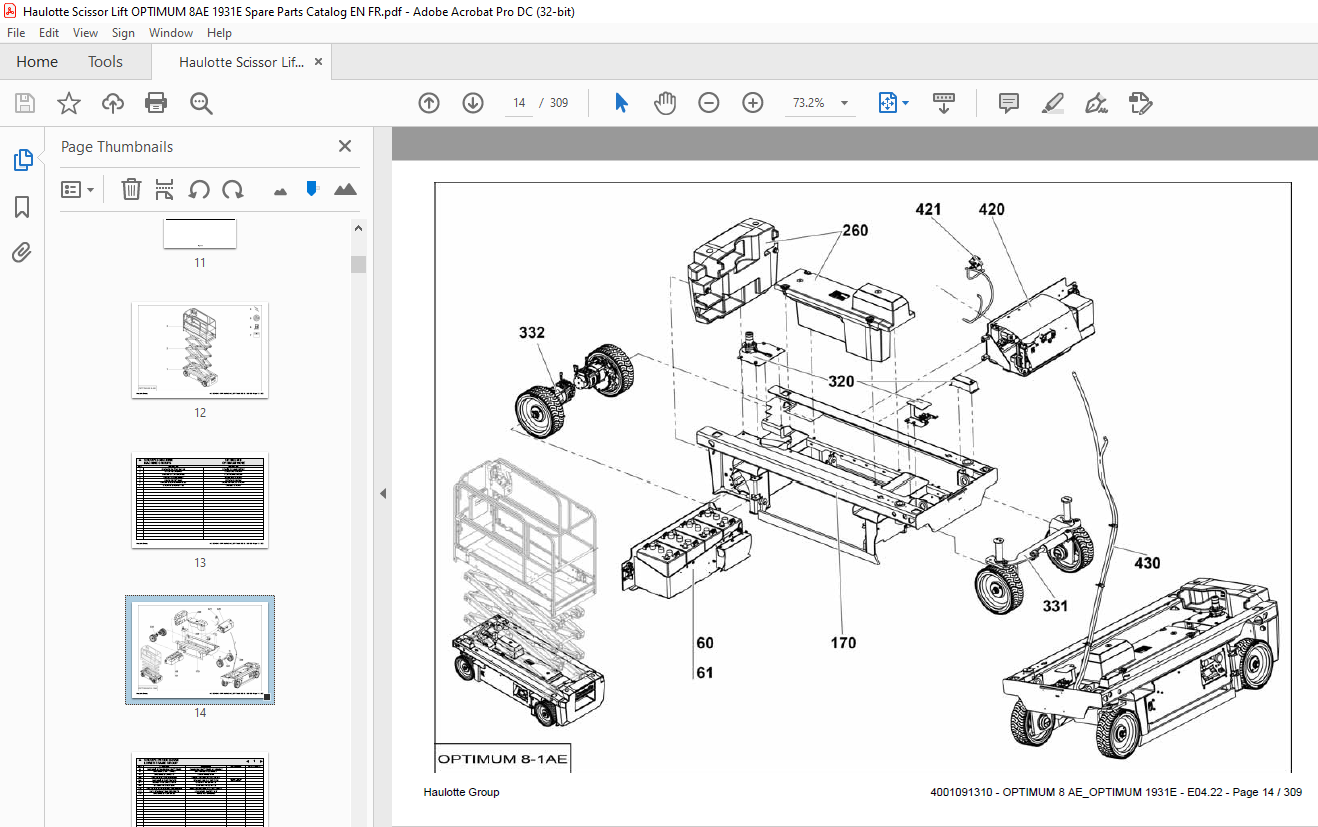1318x827 pixels.
Task: Close the Page Thumbnails panel
Action: (345, 146)
